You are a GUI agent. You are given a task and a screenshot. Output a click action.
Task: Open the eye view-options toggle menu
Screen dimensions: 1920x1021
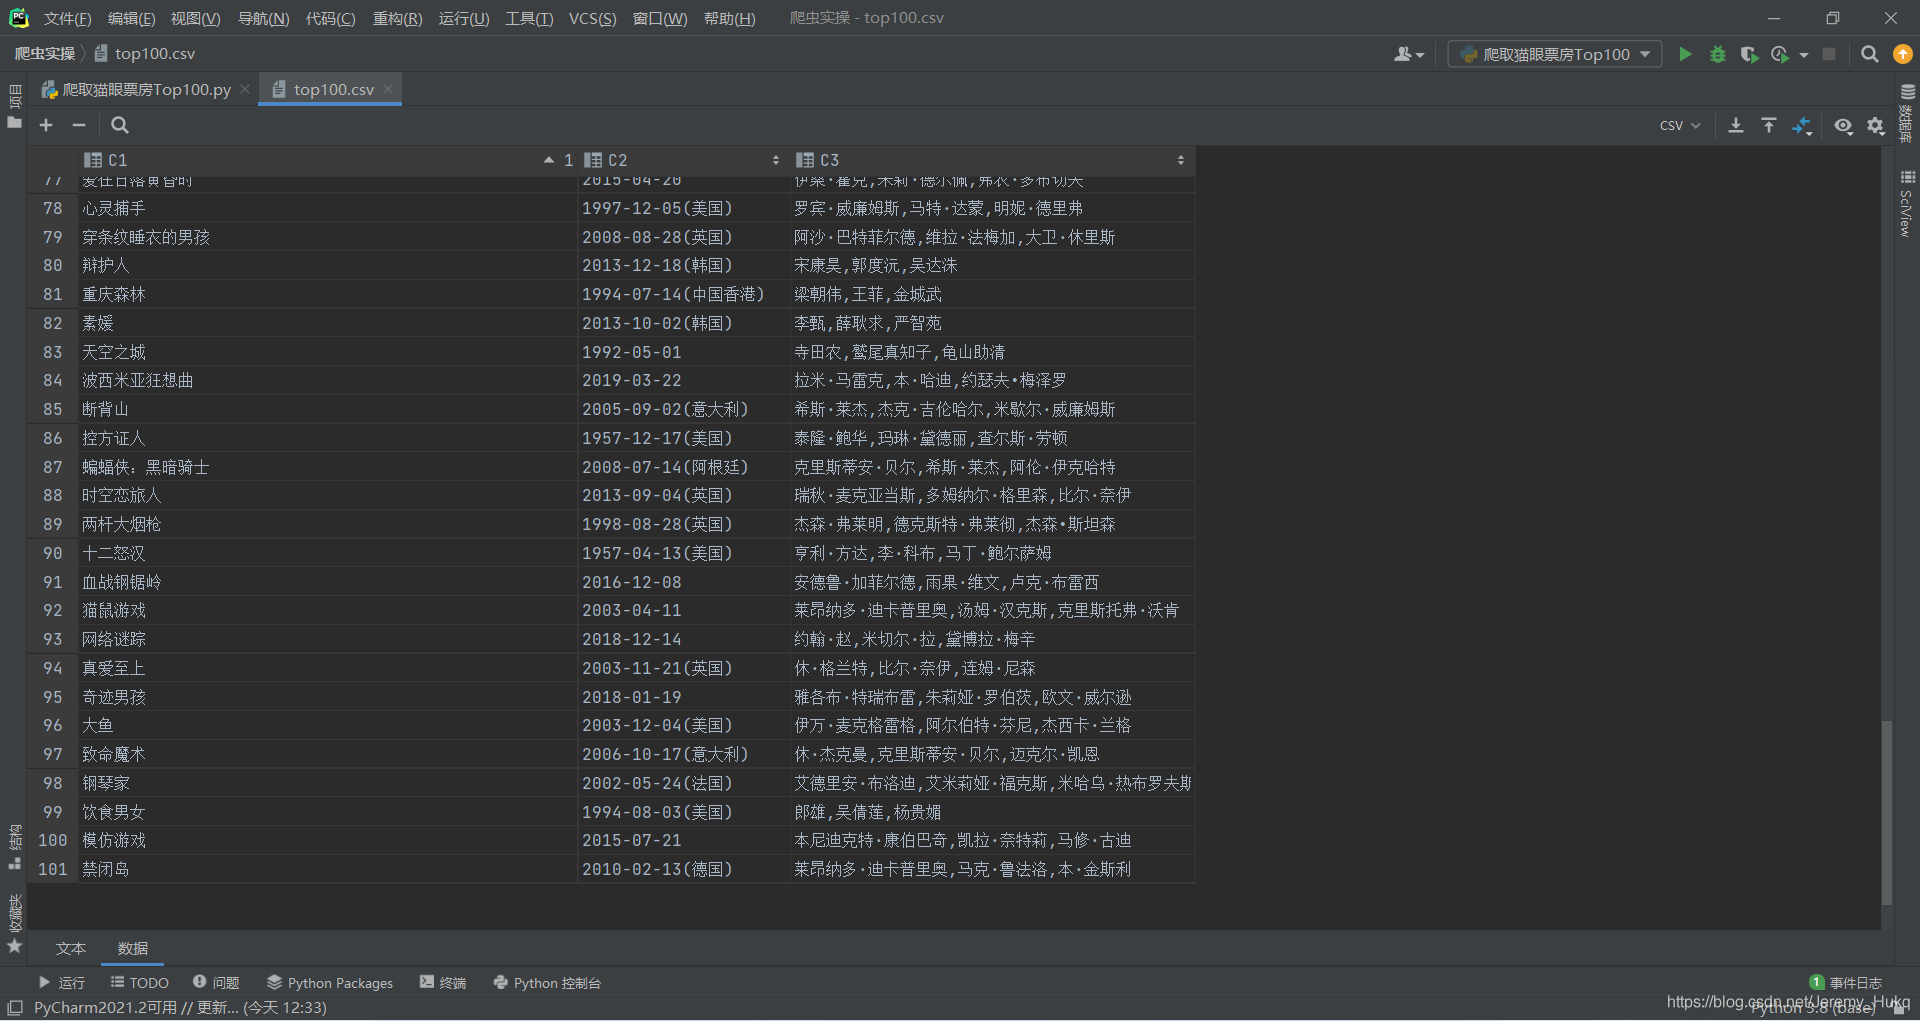[1844, 127]
